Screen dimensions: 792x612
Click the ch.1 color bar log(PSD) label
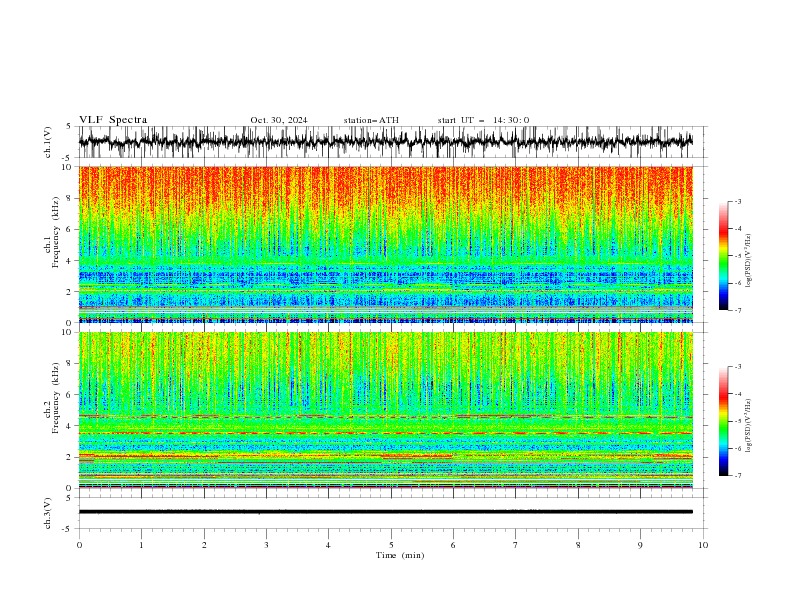(748, 261)
